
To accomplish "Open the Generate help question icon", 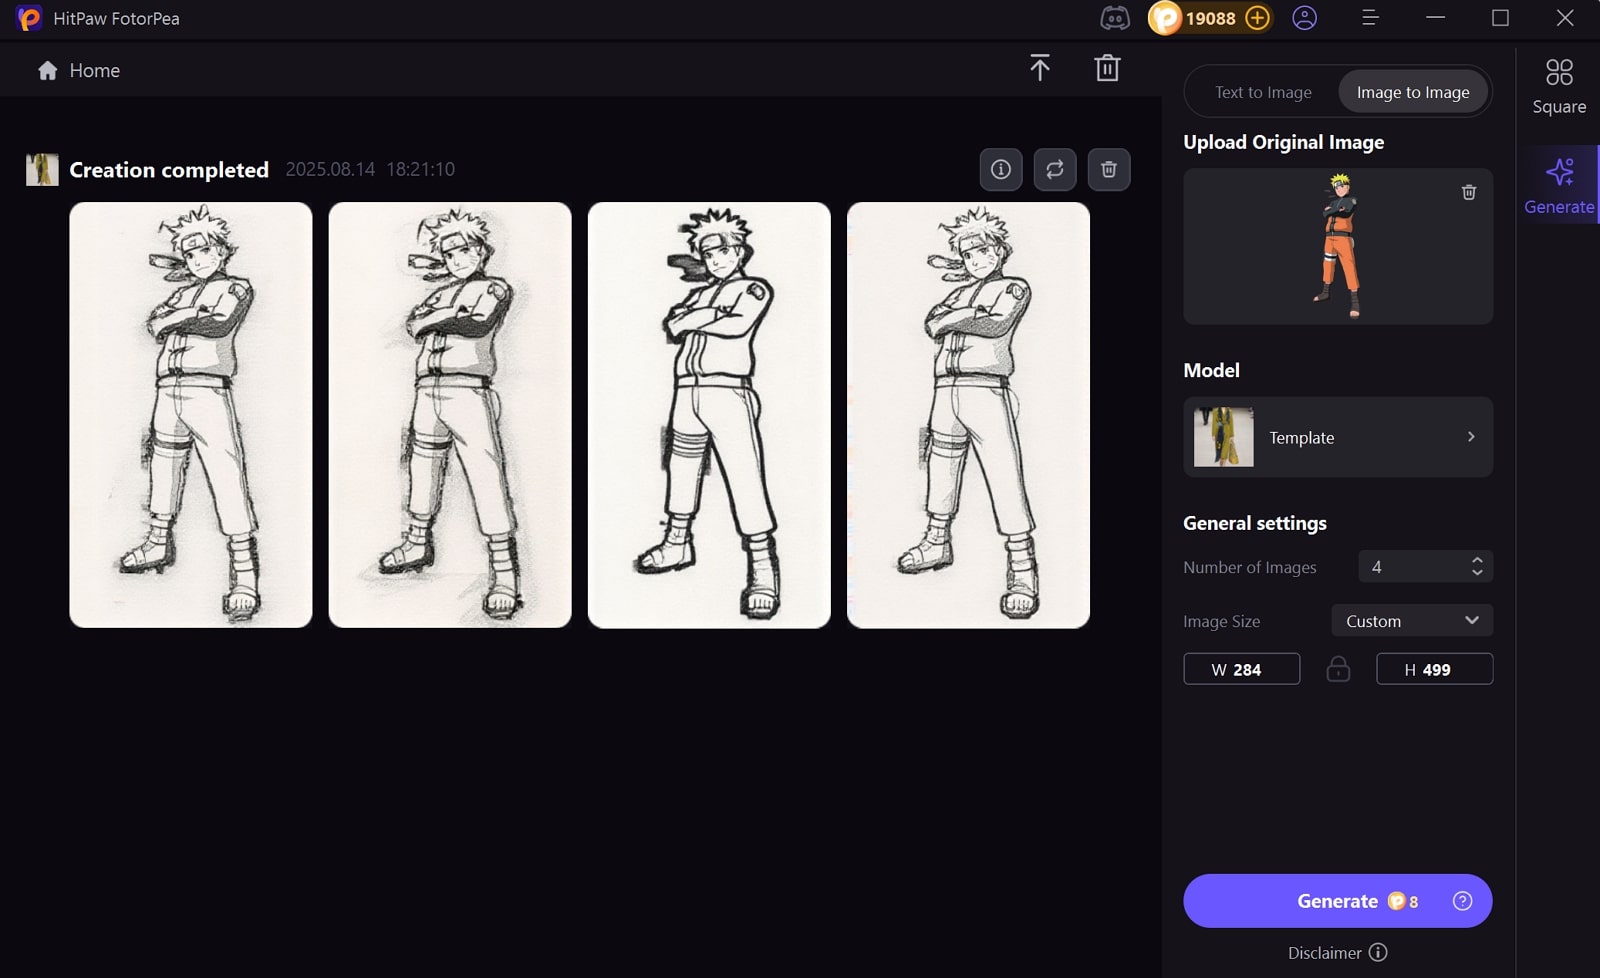I will 1462,901.
